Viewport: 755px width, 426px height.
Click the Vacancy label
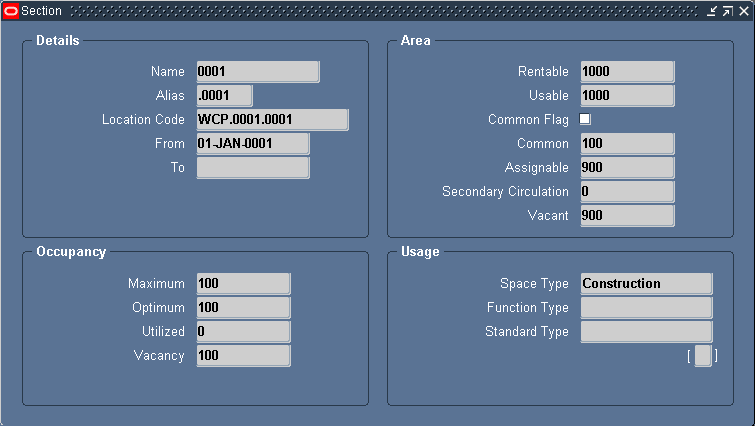click(x=159, y=356)
